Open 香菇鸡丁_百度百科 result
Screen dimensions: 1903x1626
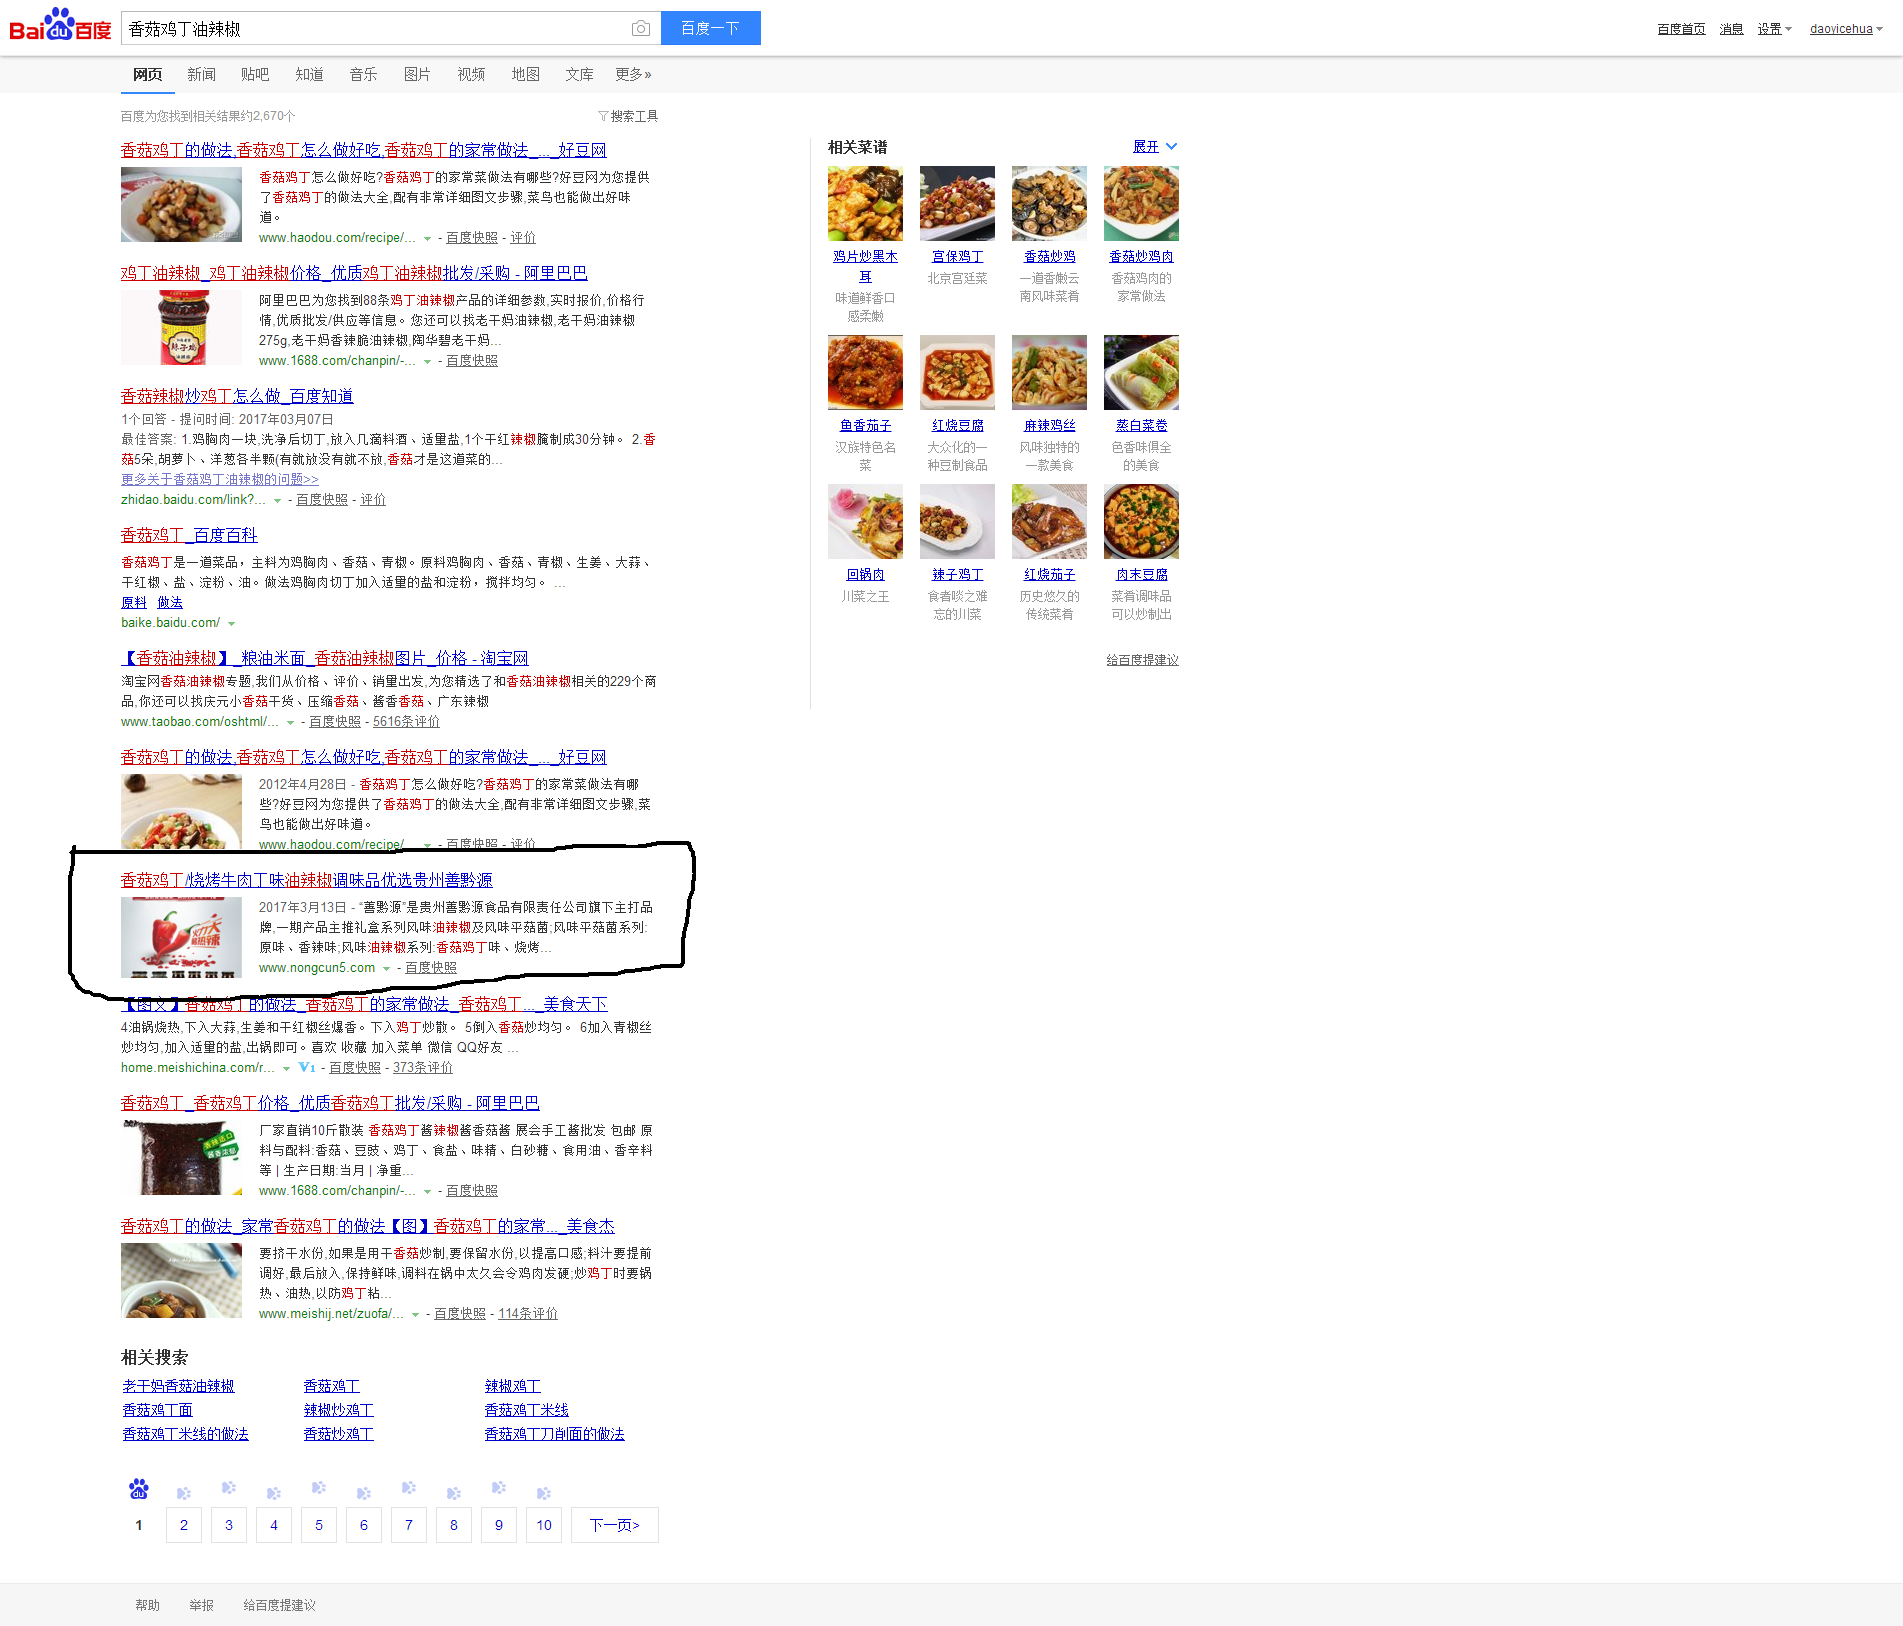pos(189,535)
